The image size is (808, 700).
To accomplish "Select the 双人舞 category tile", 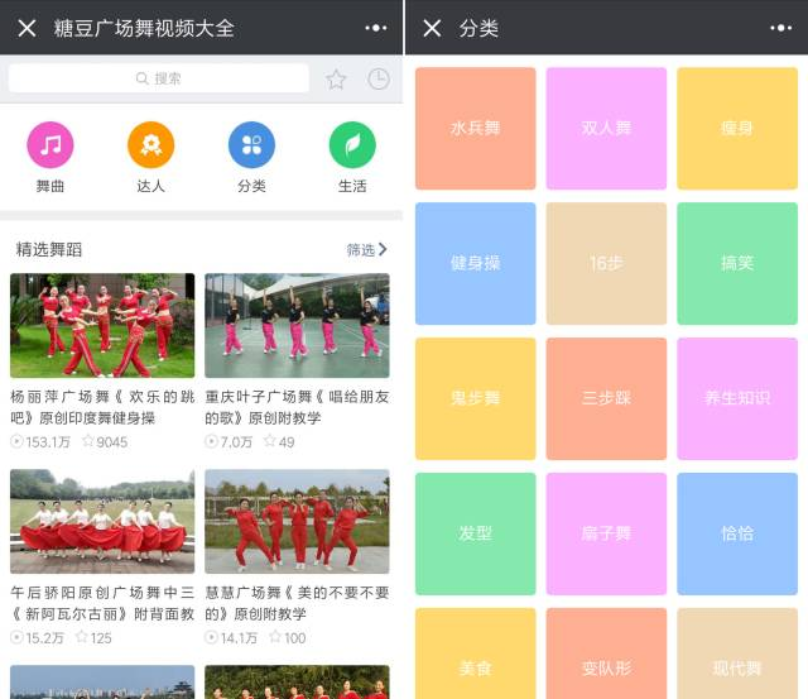I will click(x=606, y=128).
